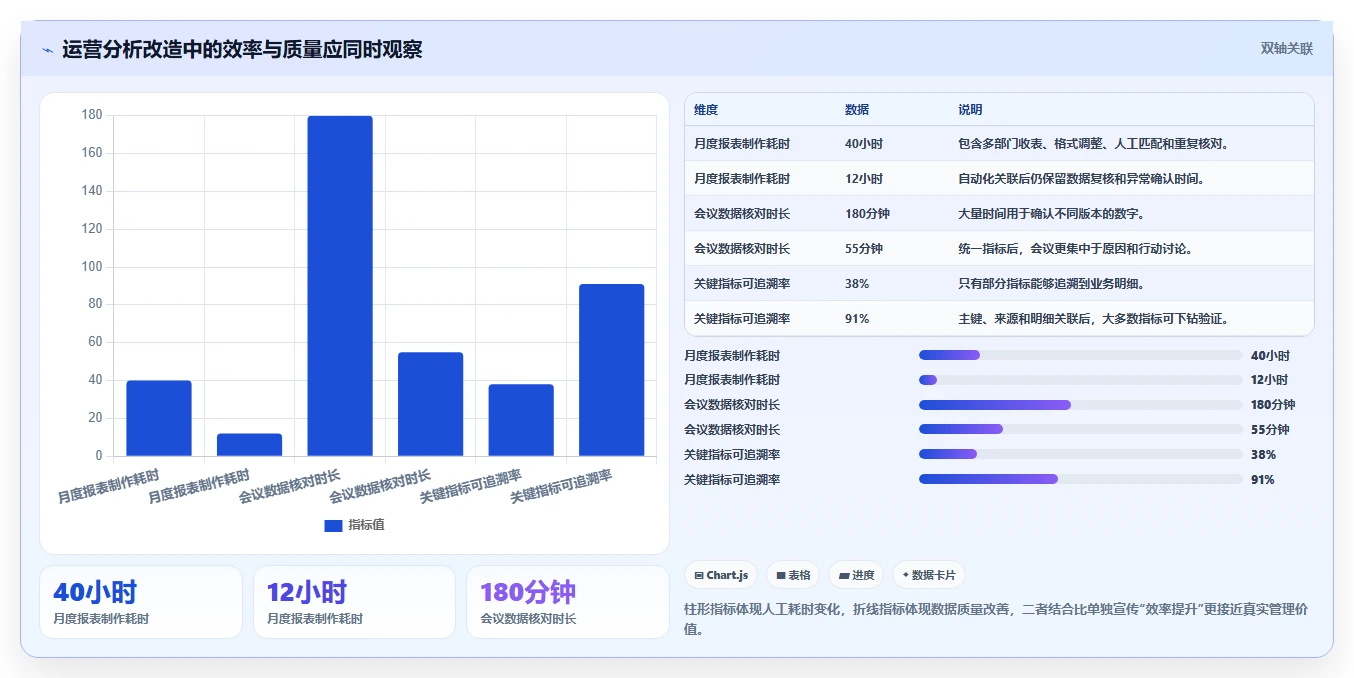The image size is (1354, 678).
Task: Select the 进度 chip
Action: coord(856,575)
